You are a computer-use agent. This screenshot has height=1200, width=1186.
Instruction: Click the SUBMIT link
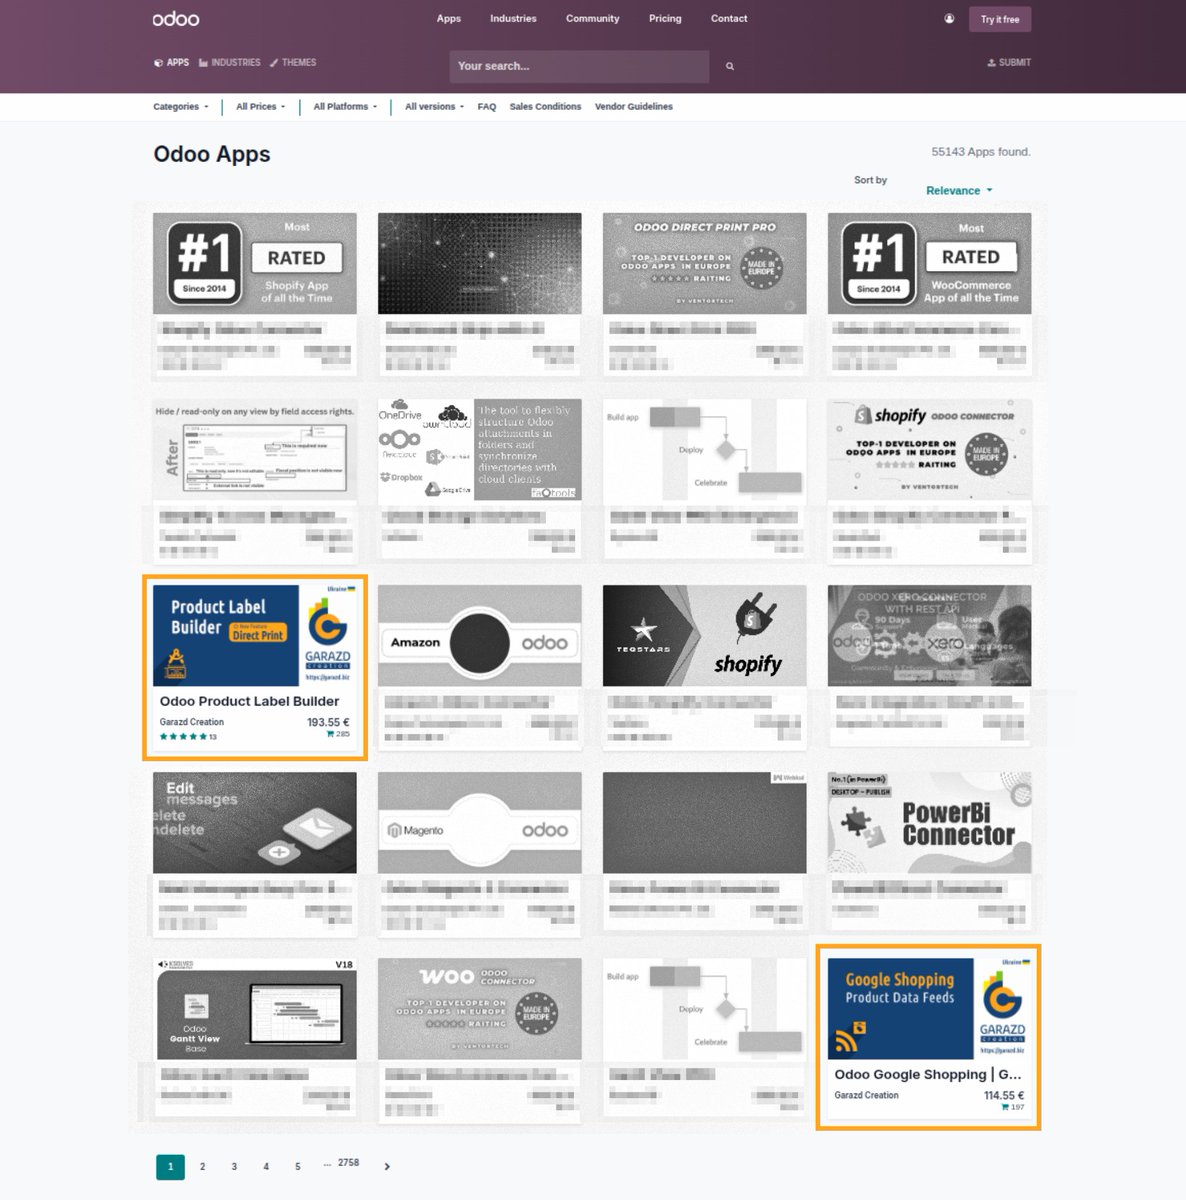click(x=1009, y=62)
